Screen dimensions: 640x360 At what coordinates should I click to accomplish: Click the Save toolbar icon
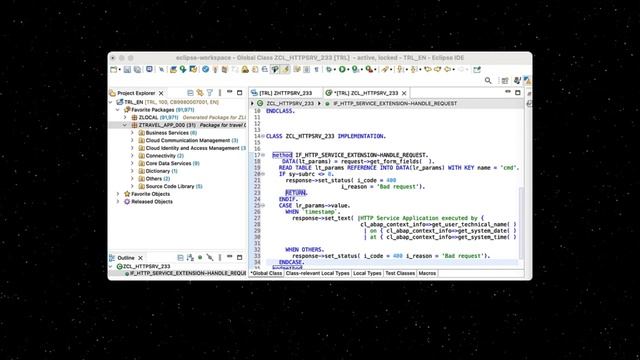[127, 69]
